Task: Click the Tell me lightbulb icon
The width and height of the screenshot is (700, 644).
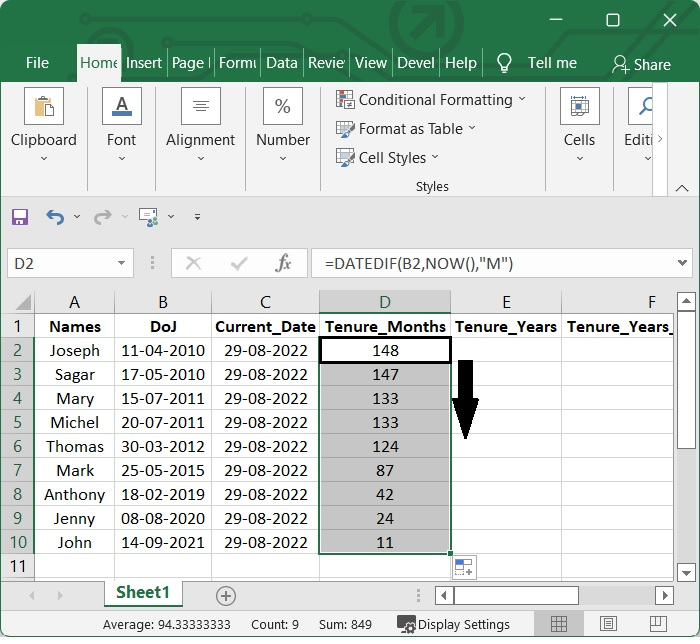Action: [505, 63]
